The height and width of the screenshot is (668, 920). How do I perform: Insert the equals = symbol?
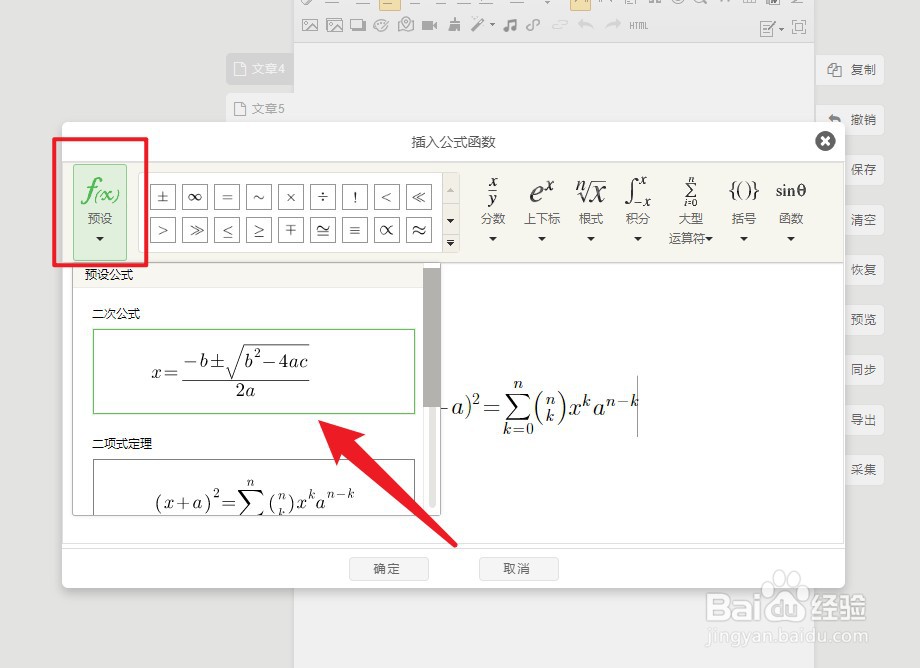point(227,197)
